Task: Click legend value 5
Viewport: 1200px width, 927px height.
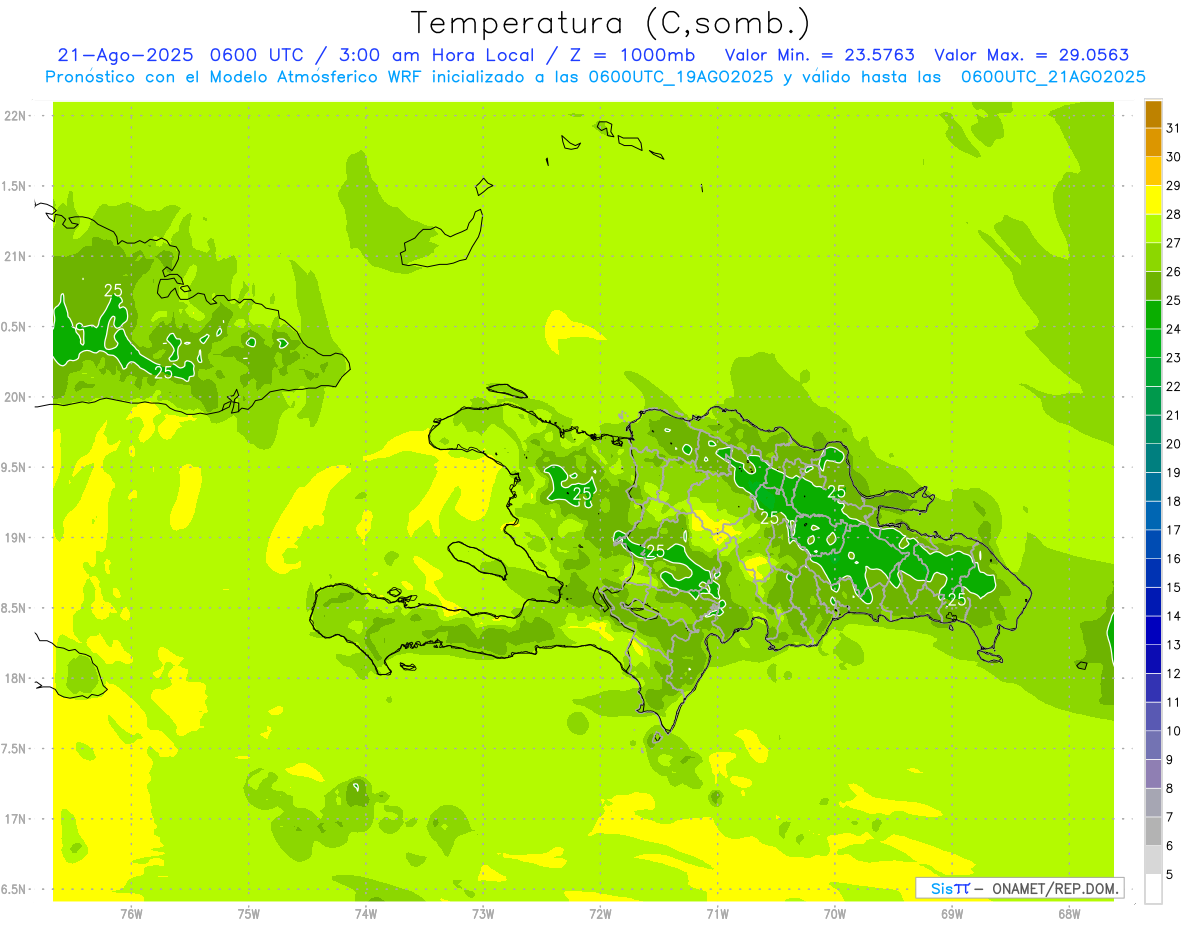Action: coord(1170,875)
